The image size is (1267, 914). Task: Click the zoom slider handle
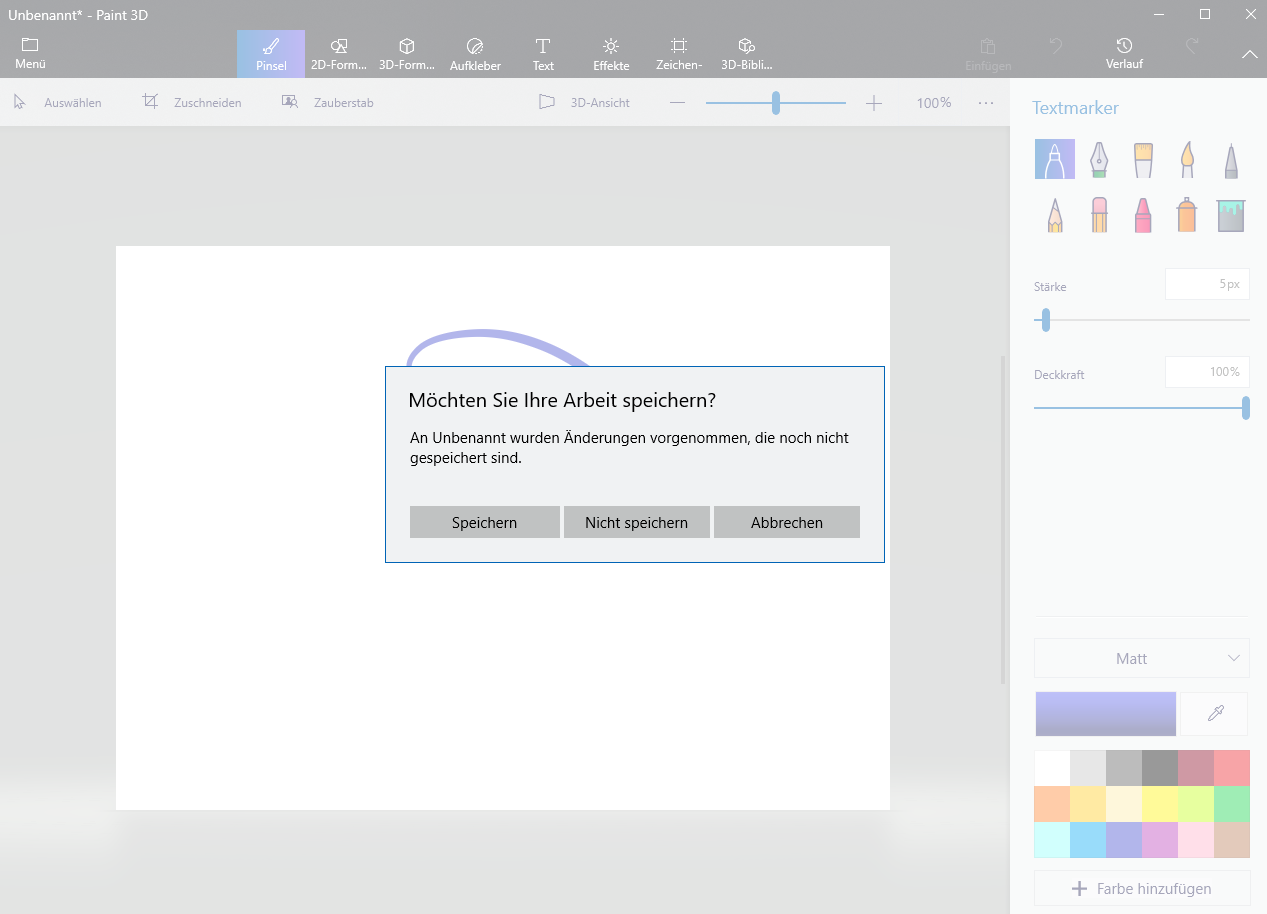pyautogui.click(x=775, y=102)
